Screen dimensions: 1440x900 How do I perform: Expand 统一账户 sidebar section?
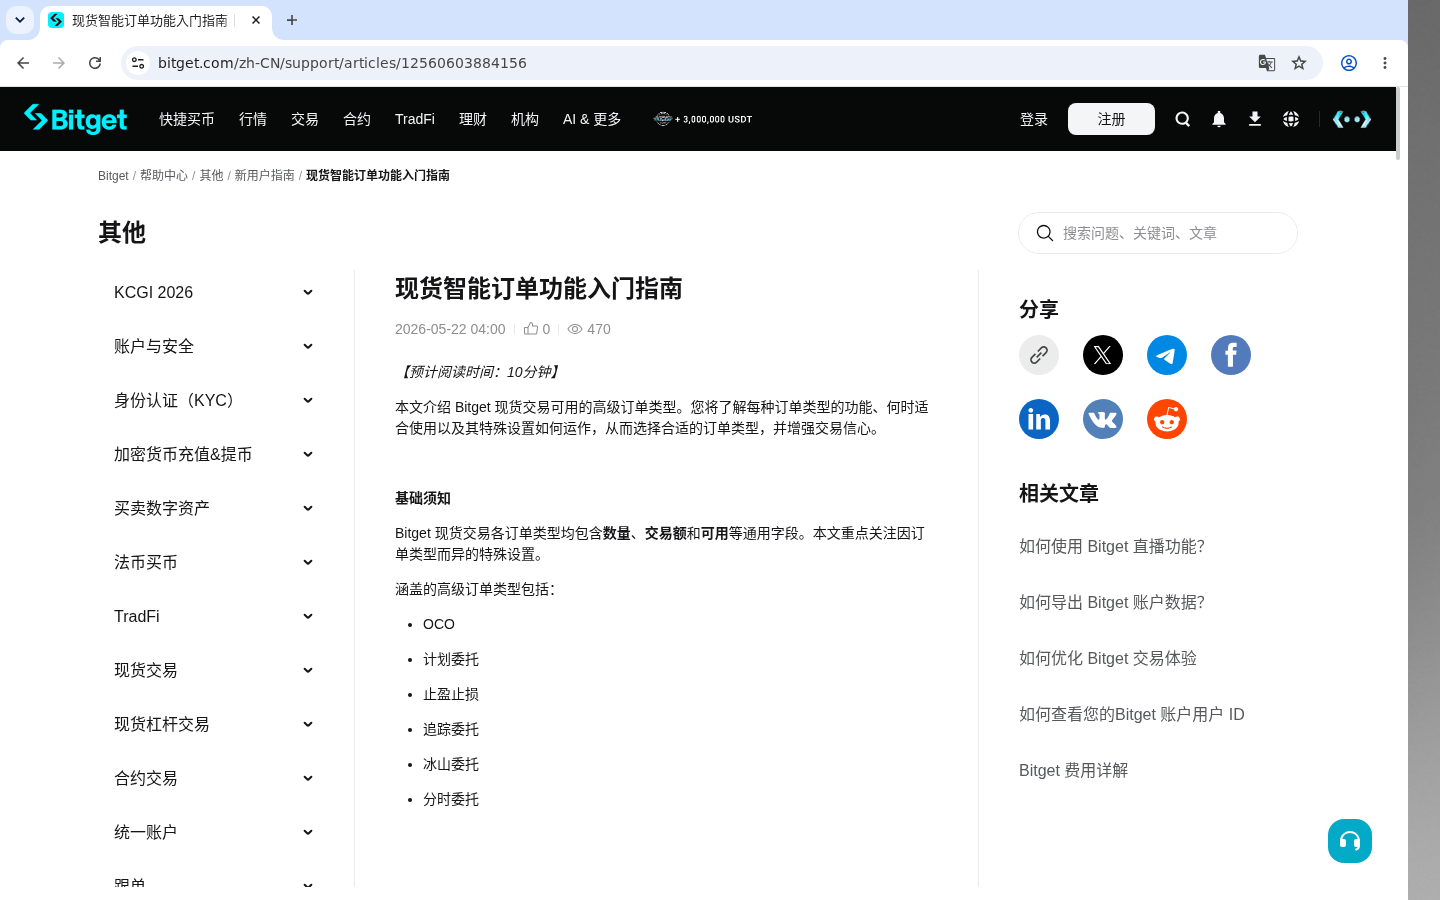coord(214,832)
